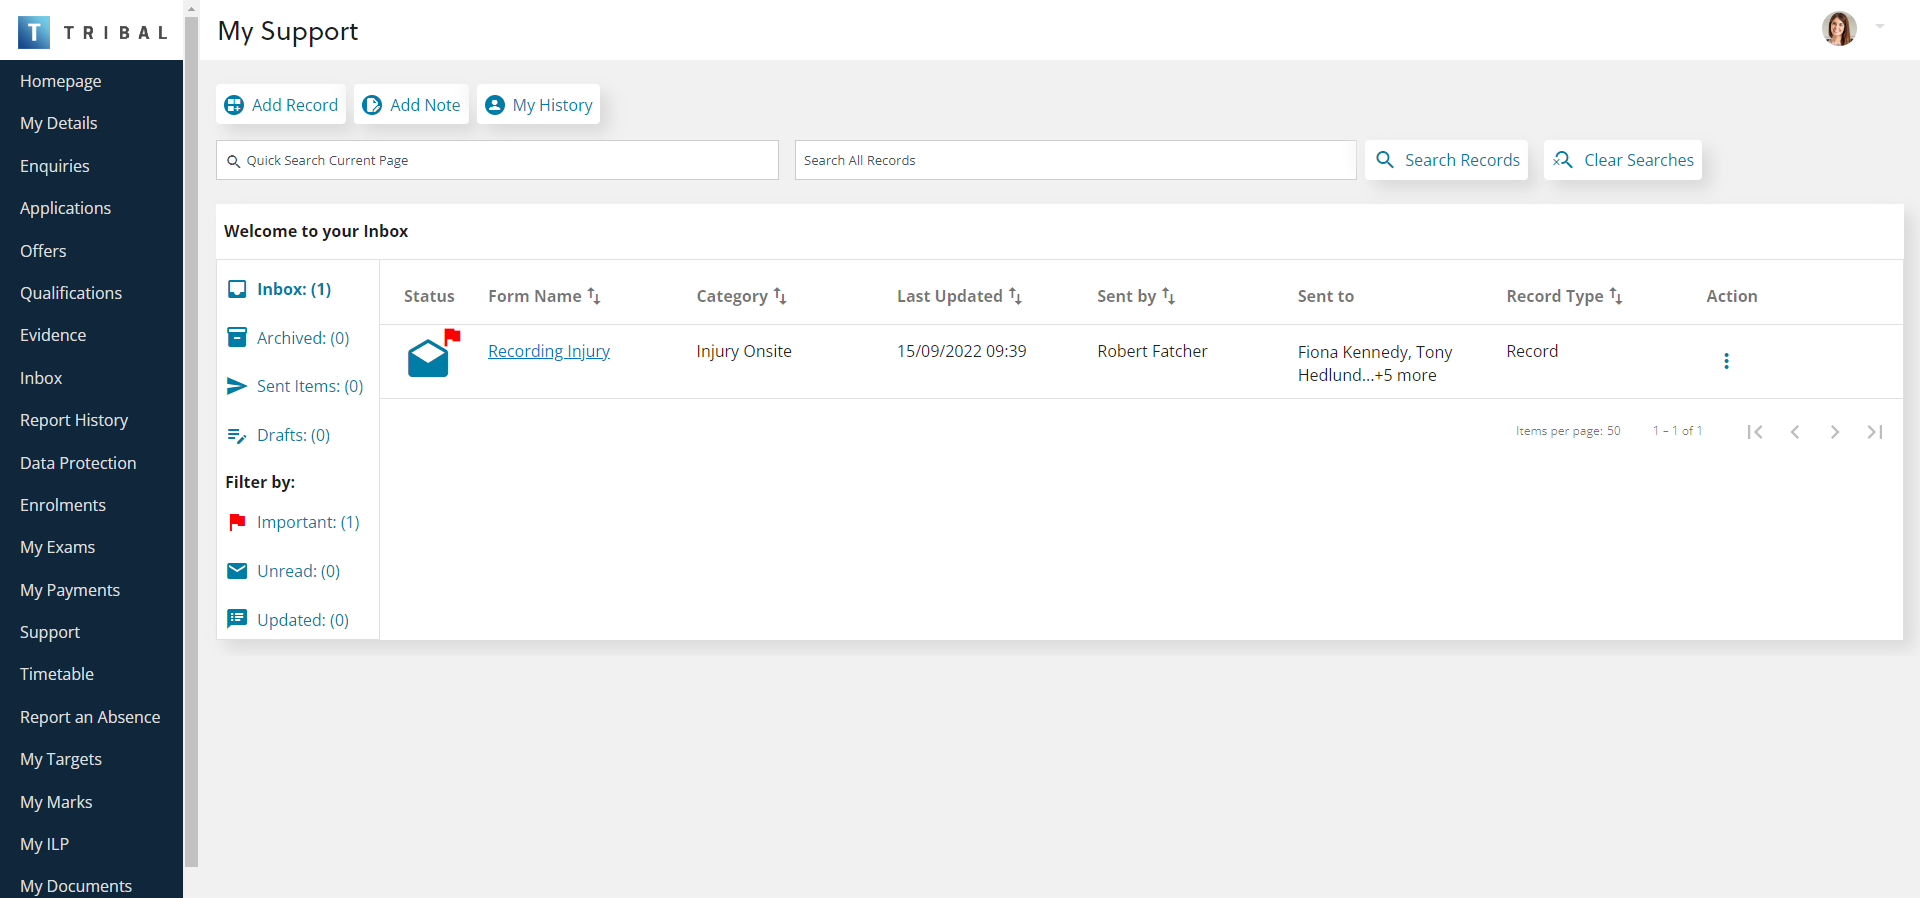This screenshot has width=1920, height=898.
Task: Open the user avatar profile picture
Action: (1839, 28)
